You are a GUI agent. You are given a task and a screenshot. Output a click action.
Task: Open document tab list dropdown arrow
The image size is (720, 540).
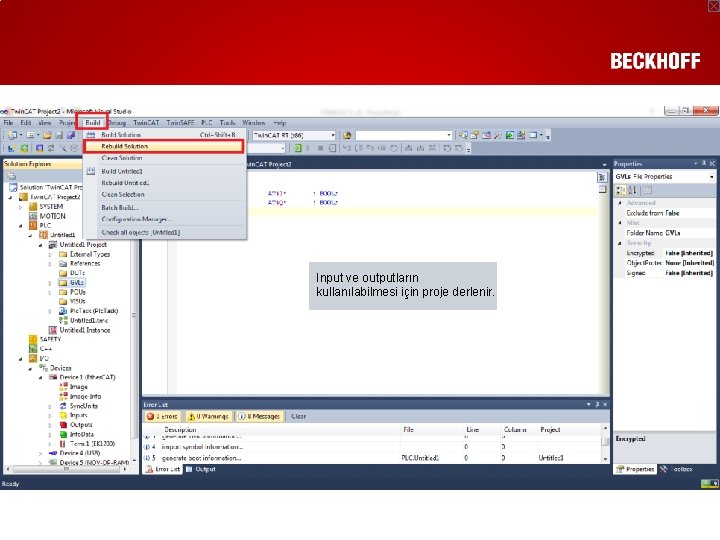604,164
